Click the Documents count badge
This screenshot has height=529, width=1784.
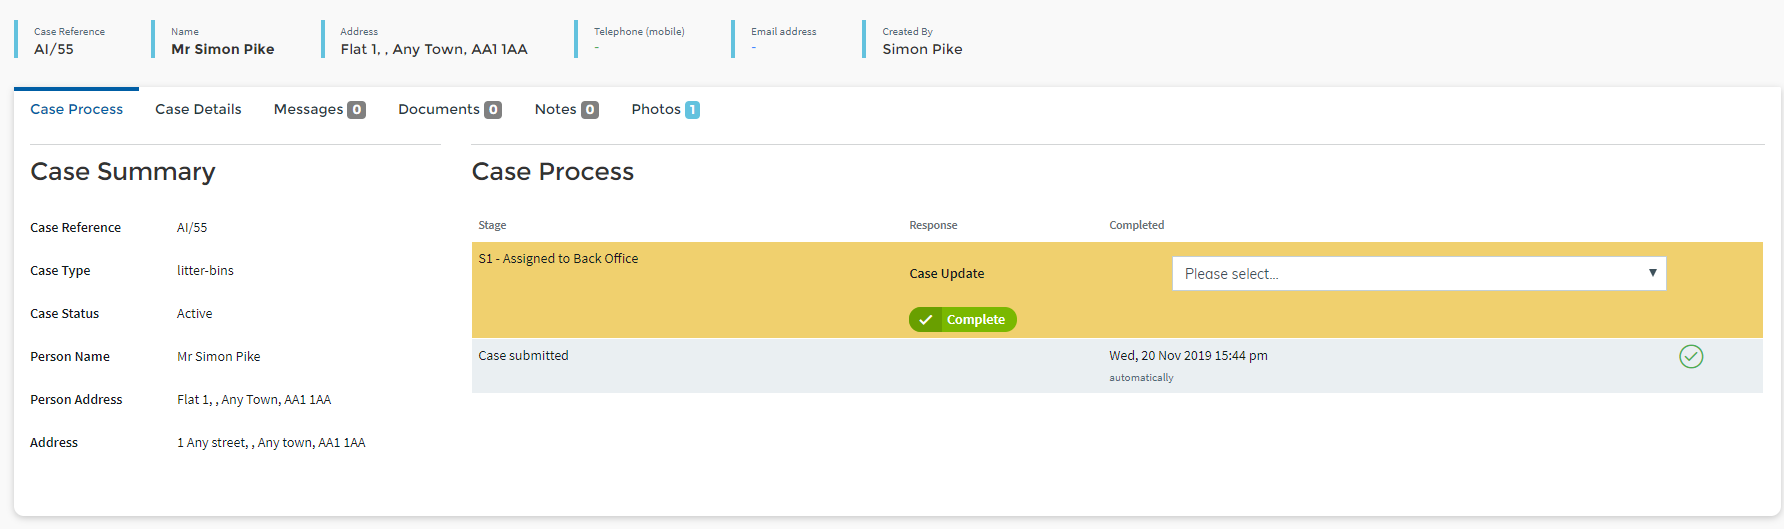click(493, 110)
